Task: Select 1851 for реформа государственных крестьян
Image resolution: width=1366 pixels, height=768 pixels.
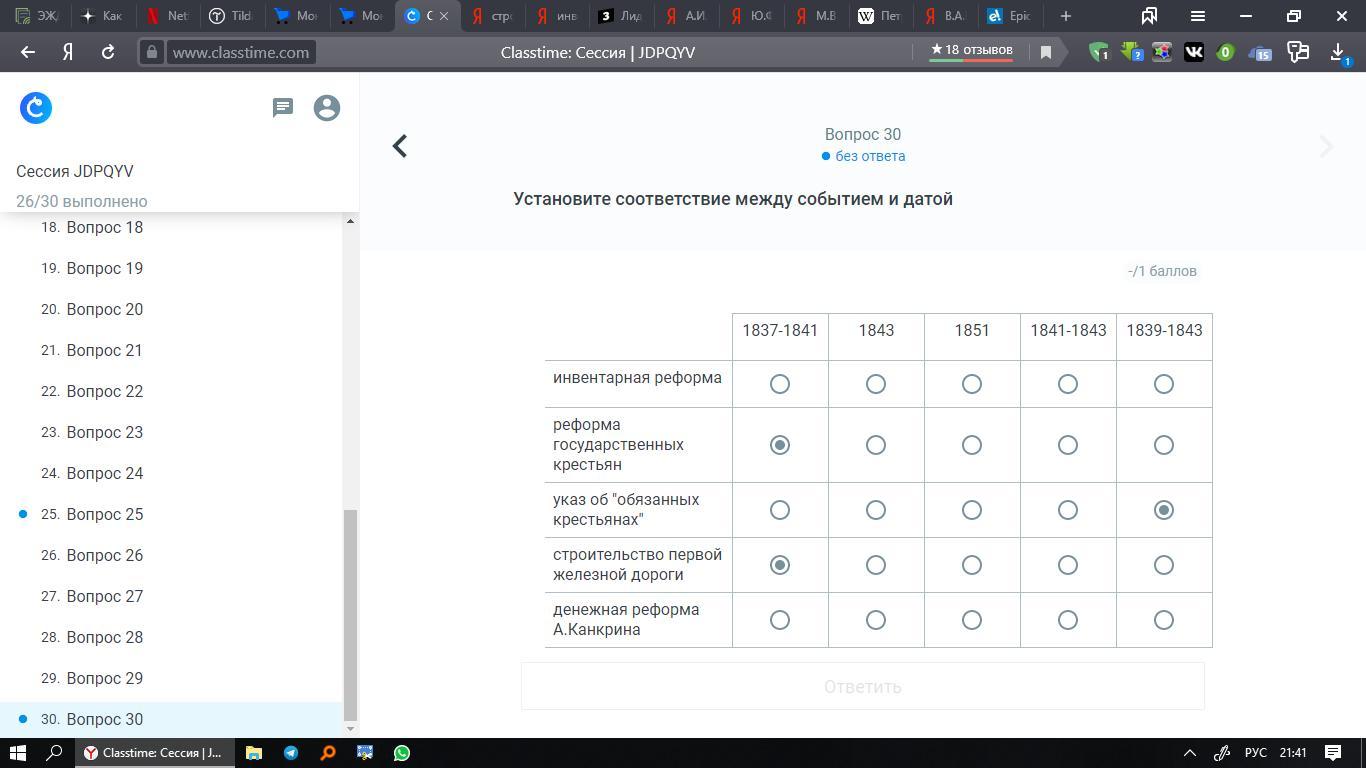Action: click(972, 445)
